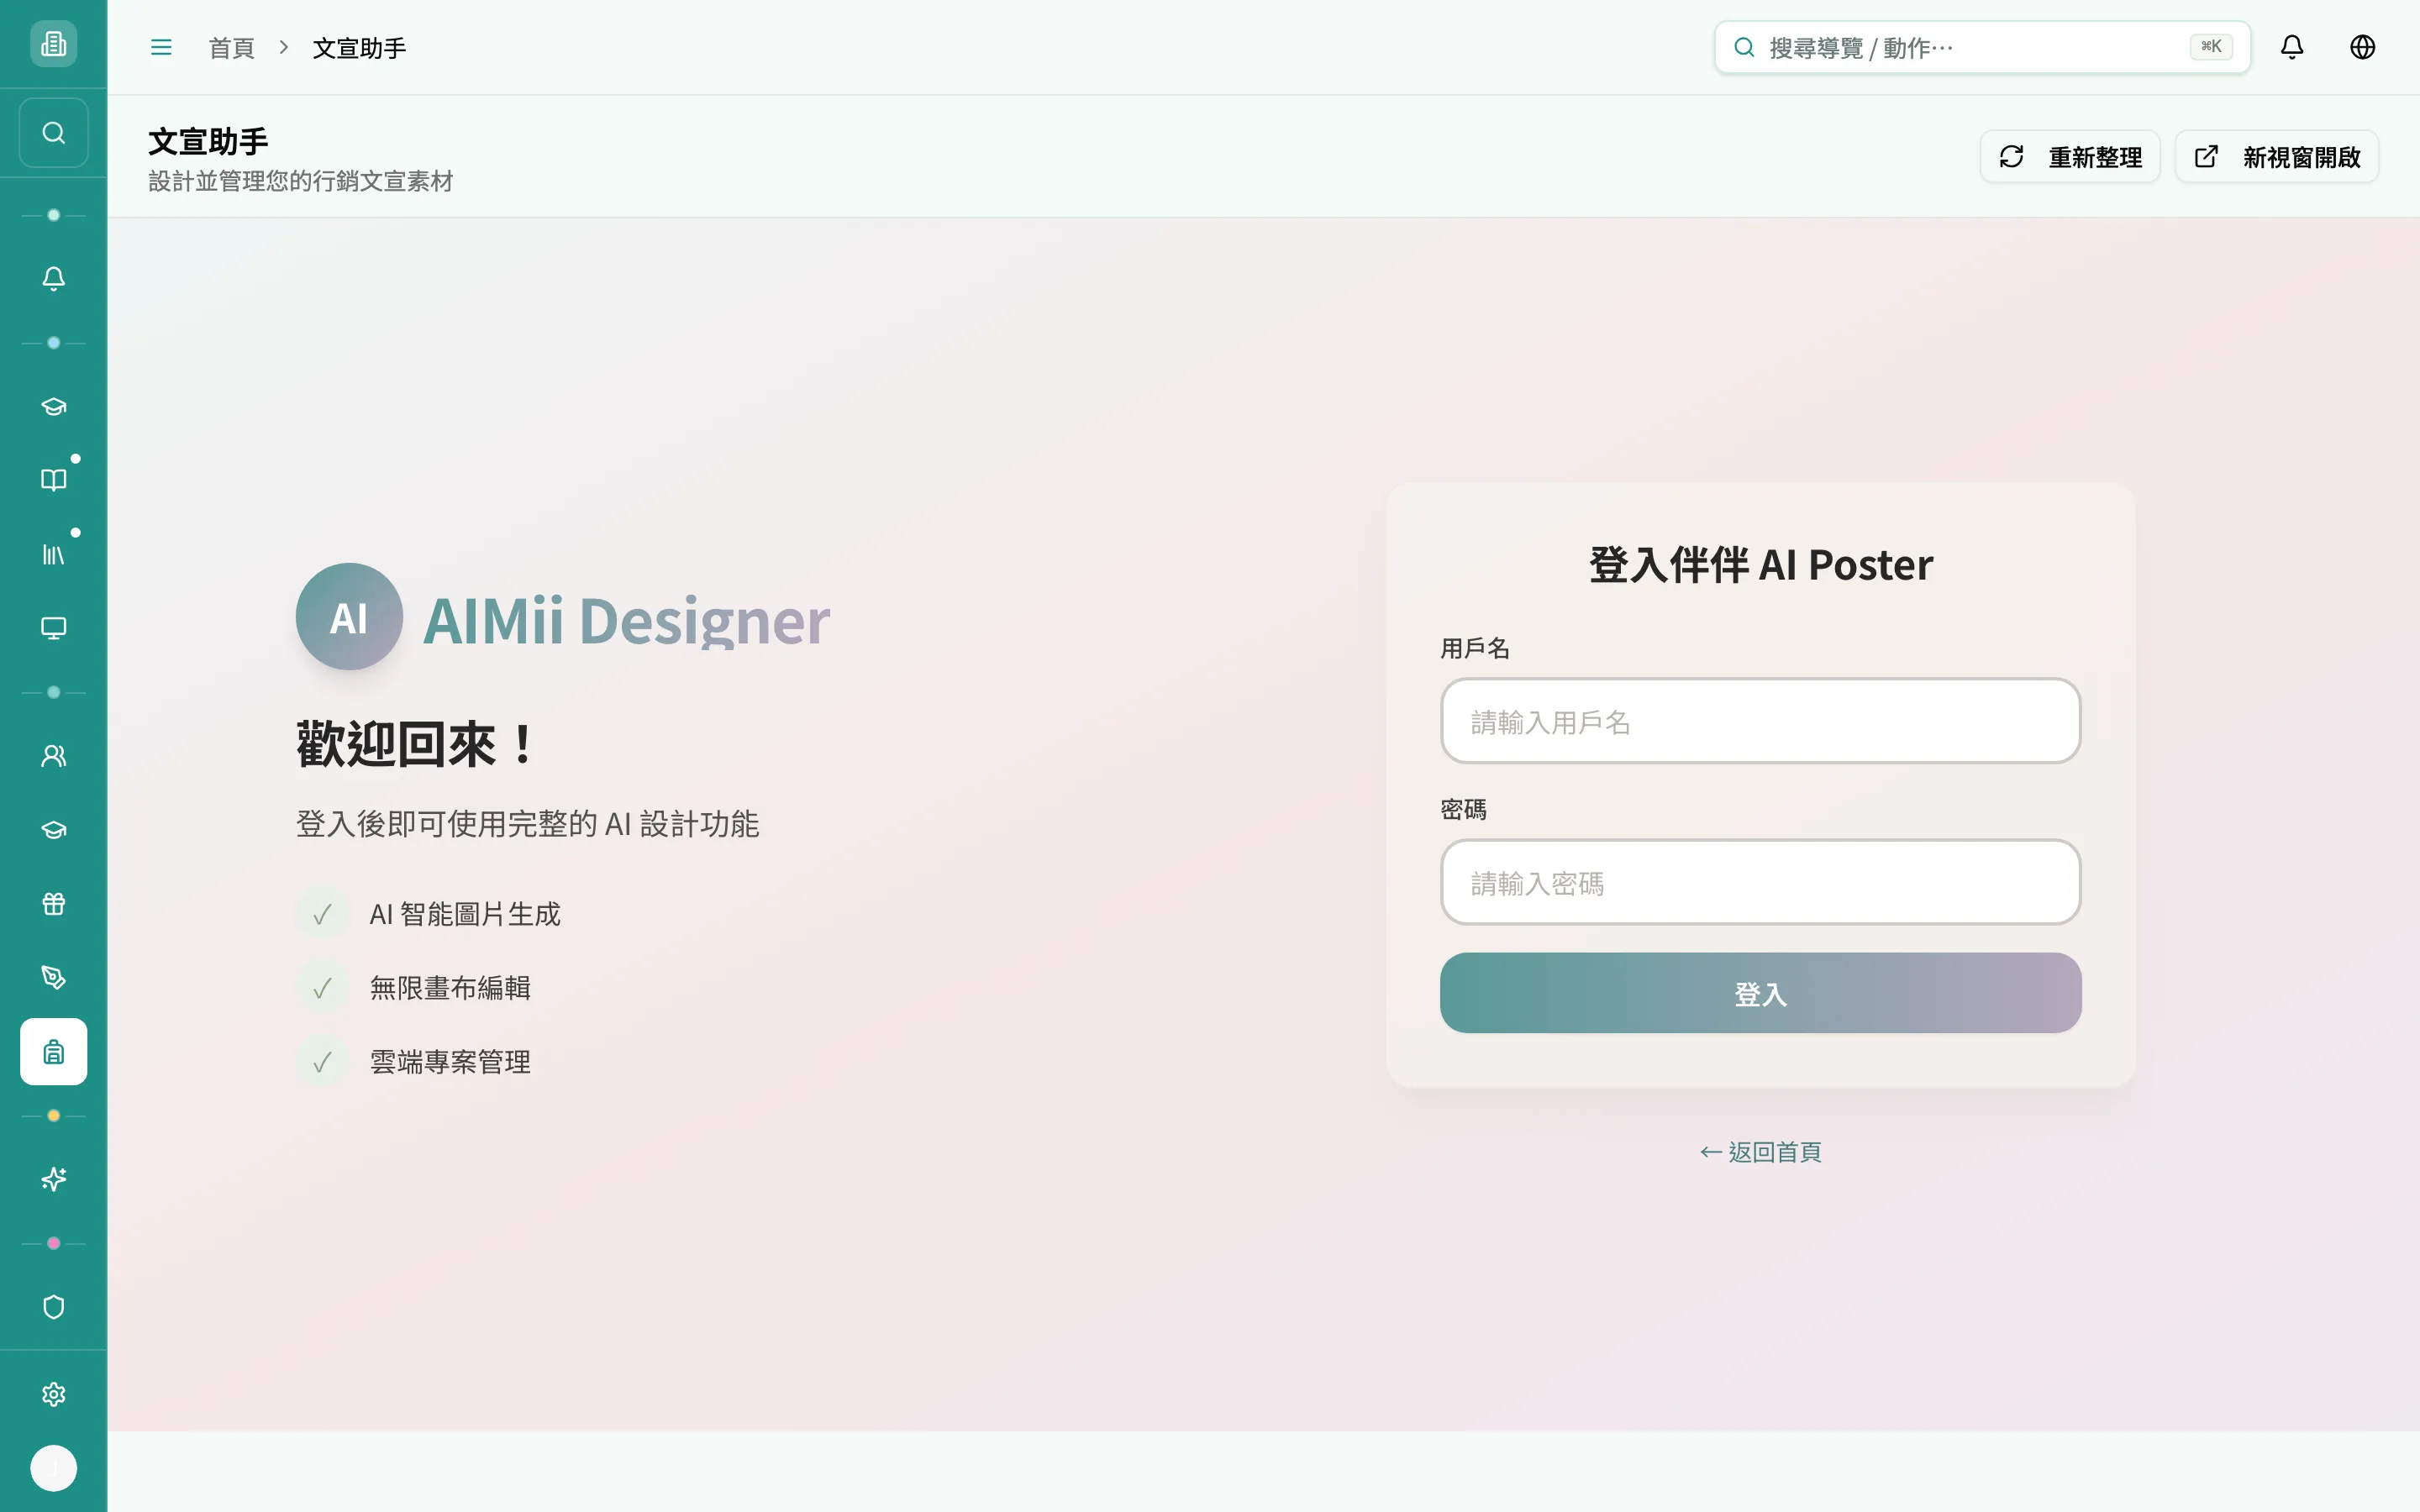Click the check mark beside AI 智能圖片生成

tap(322, 914)
